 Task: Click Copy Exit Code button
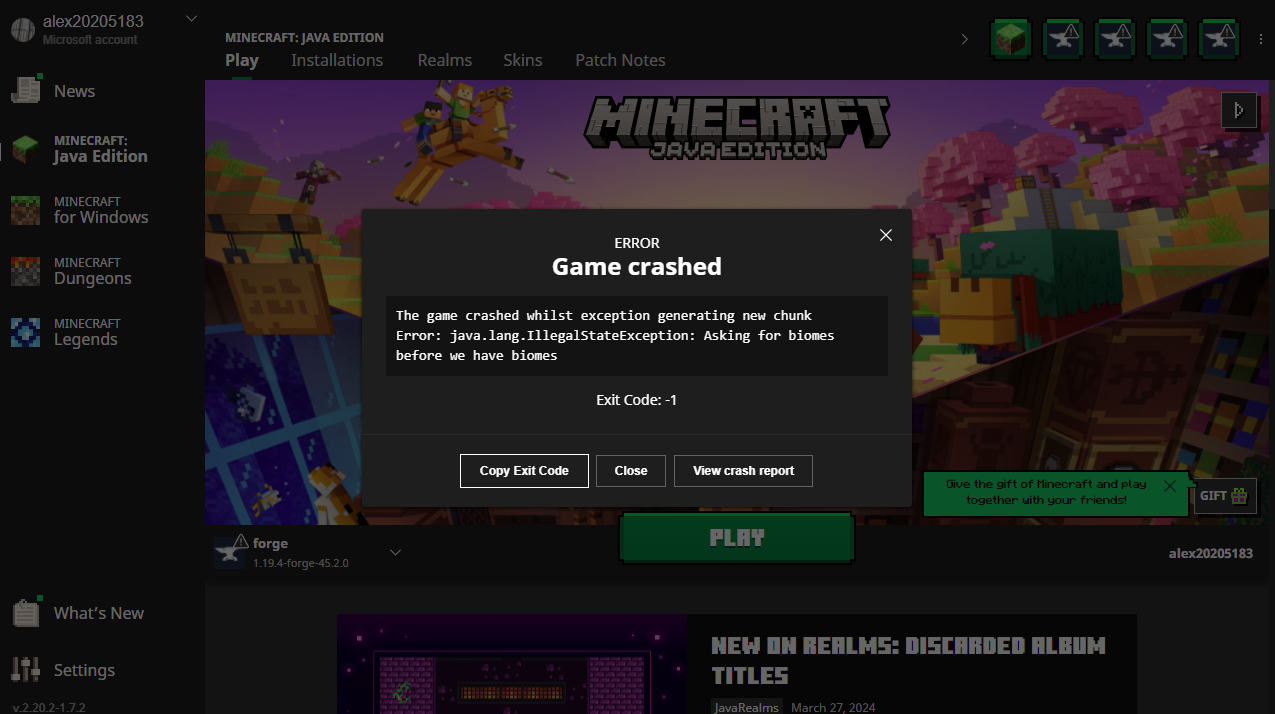(524, 471)
